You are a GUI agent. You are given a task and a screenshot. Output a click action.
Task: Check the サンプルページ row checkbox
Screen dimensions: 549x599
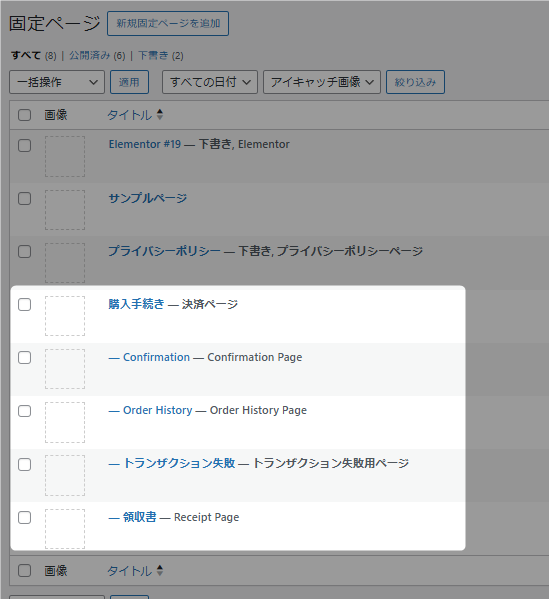[24, 199]
